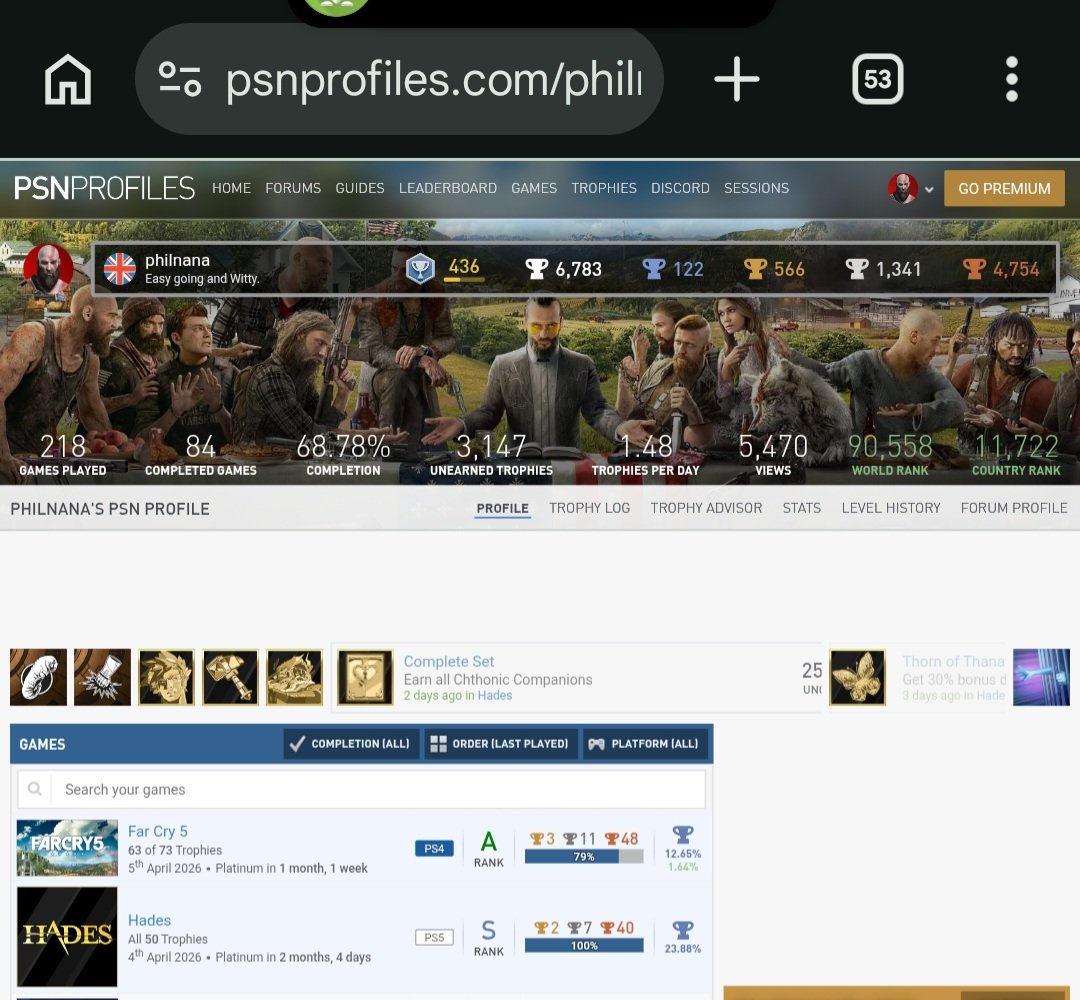Open the TROPHIES menu item
This screenshot has height=1000, width=1080.
pos(604,188)
